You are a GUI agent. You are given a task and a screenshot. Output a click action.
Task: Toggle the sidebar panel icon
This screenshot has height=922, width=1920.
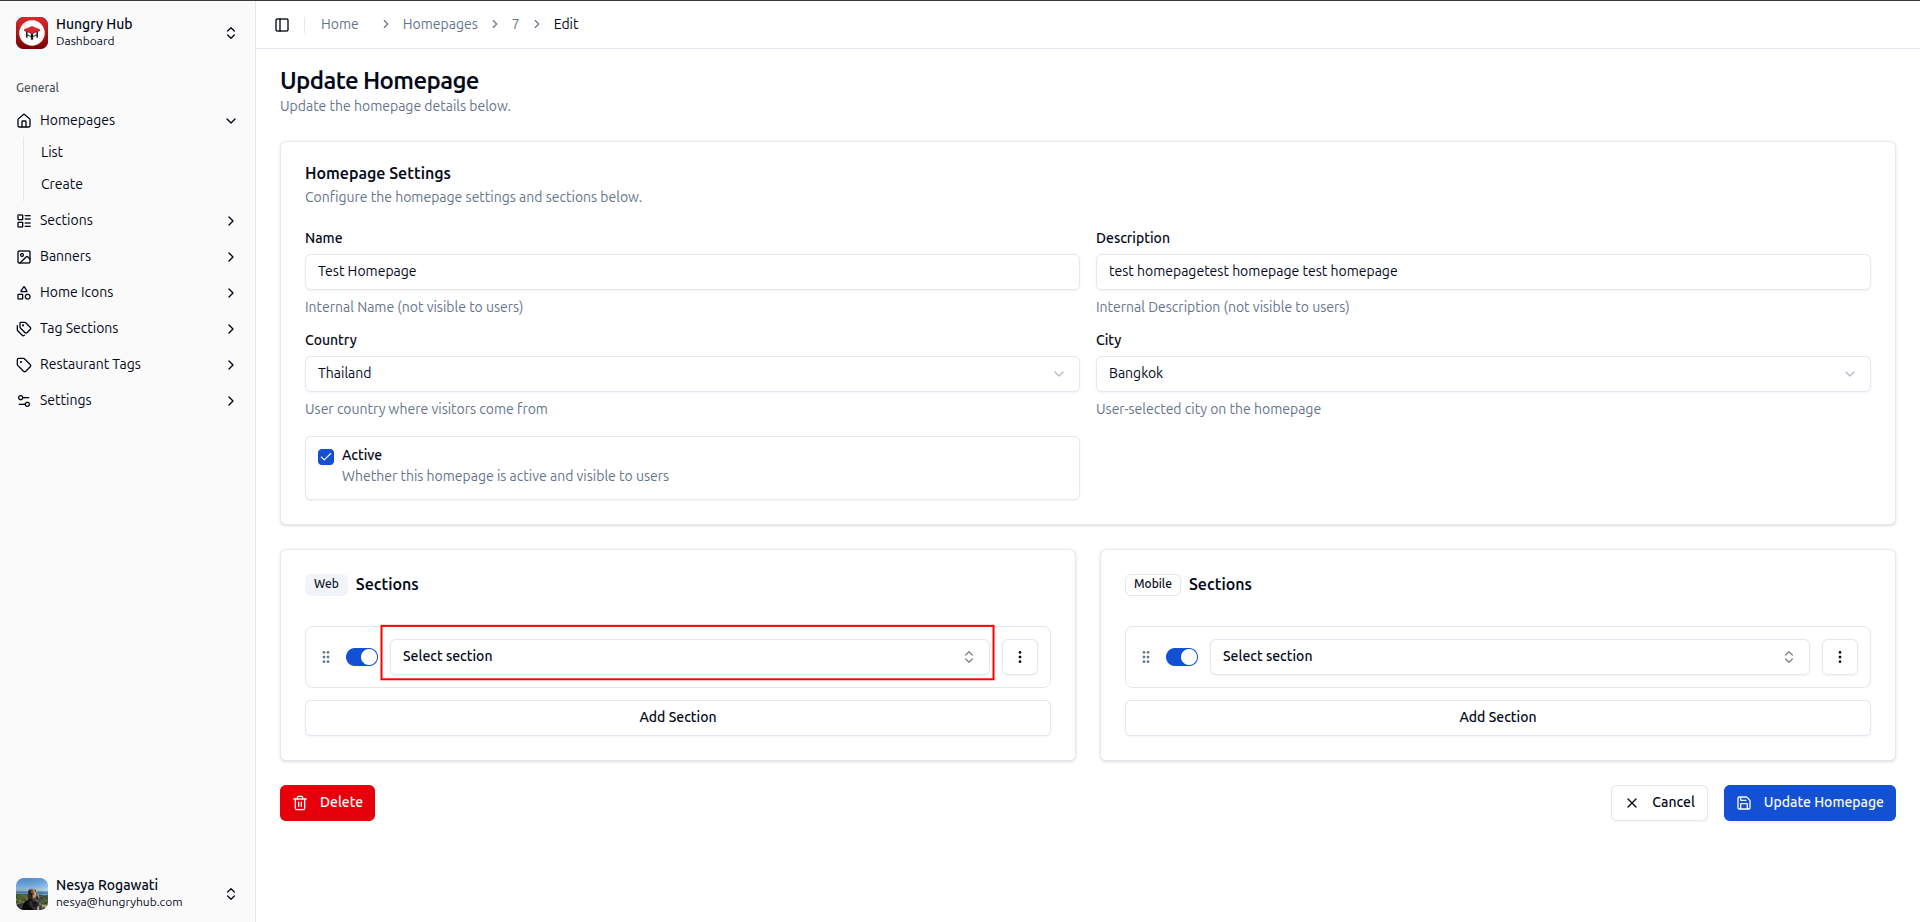coord(282,24)
